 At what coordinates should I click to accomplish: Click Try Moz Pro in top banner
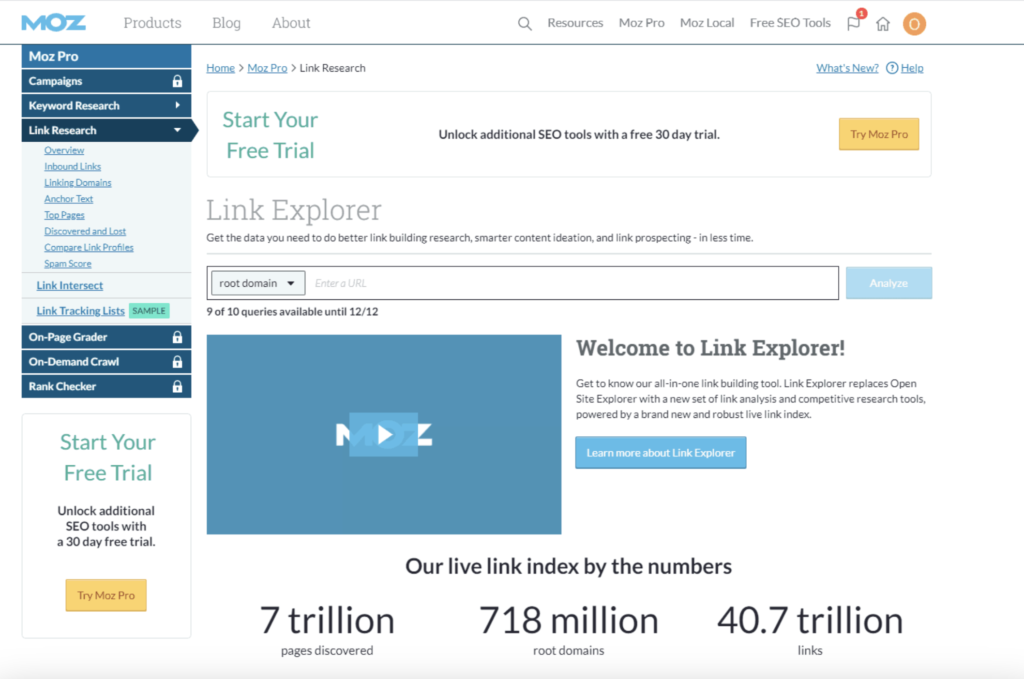(879, 134)
